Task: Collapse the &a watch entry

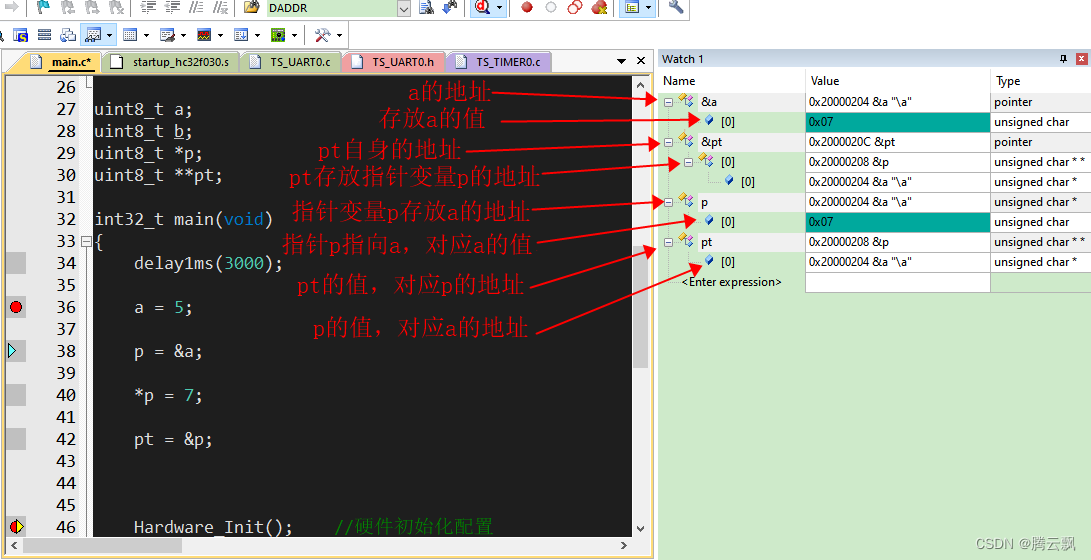Action: click(668, 102)
